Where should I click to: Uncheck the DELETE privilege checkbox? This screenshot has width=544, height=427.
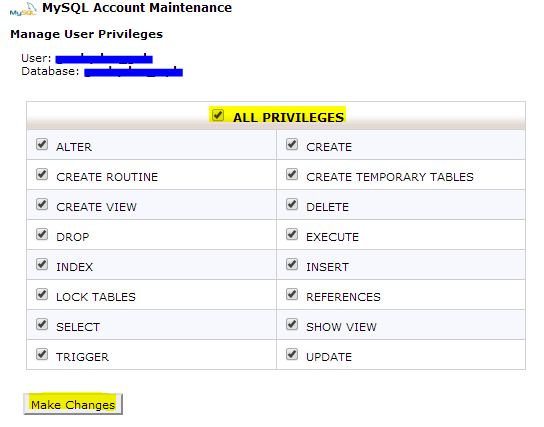[292, 204]
